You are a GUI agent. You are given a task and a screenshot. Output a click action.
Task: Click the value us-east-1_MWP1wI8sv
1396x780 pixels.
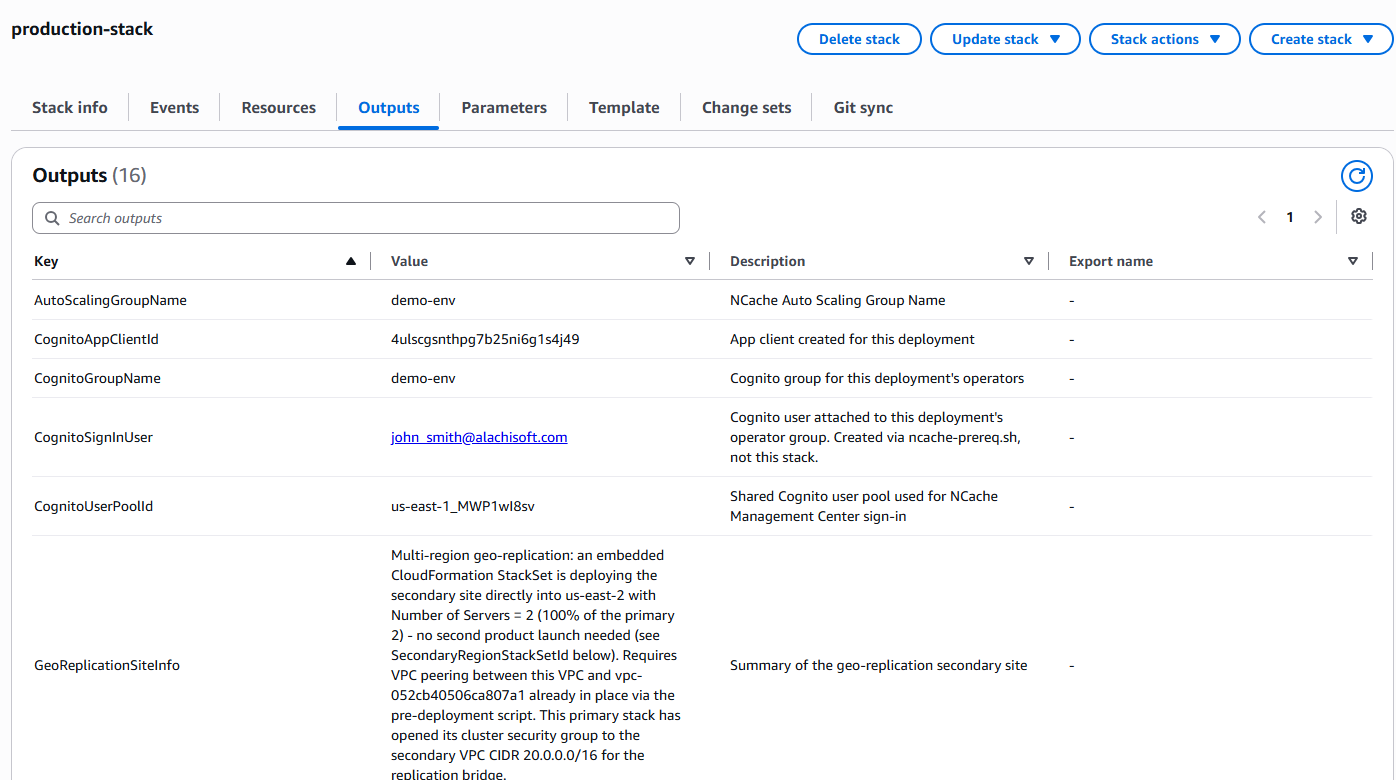(463, 506)
